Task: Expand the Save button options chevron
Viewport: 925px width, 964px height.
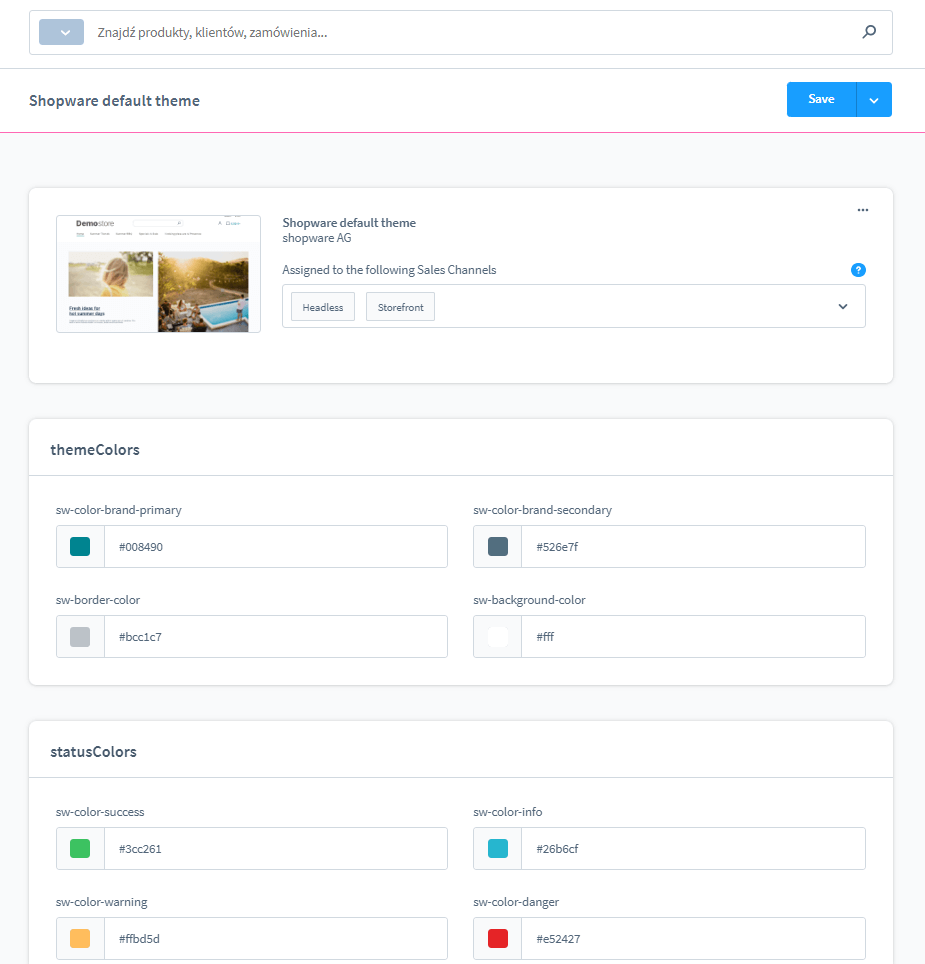Action: [874, 99]
